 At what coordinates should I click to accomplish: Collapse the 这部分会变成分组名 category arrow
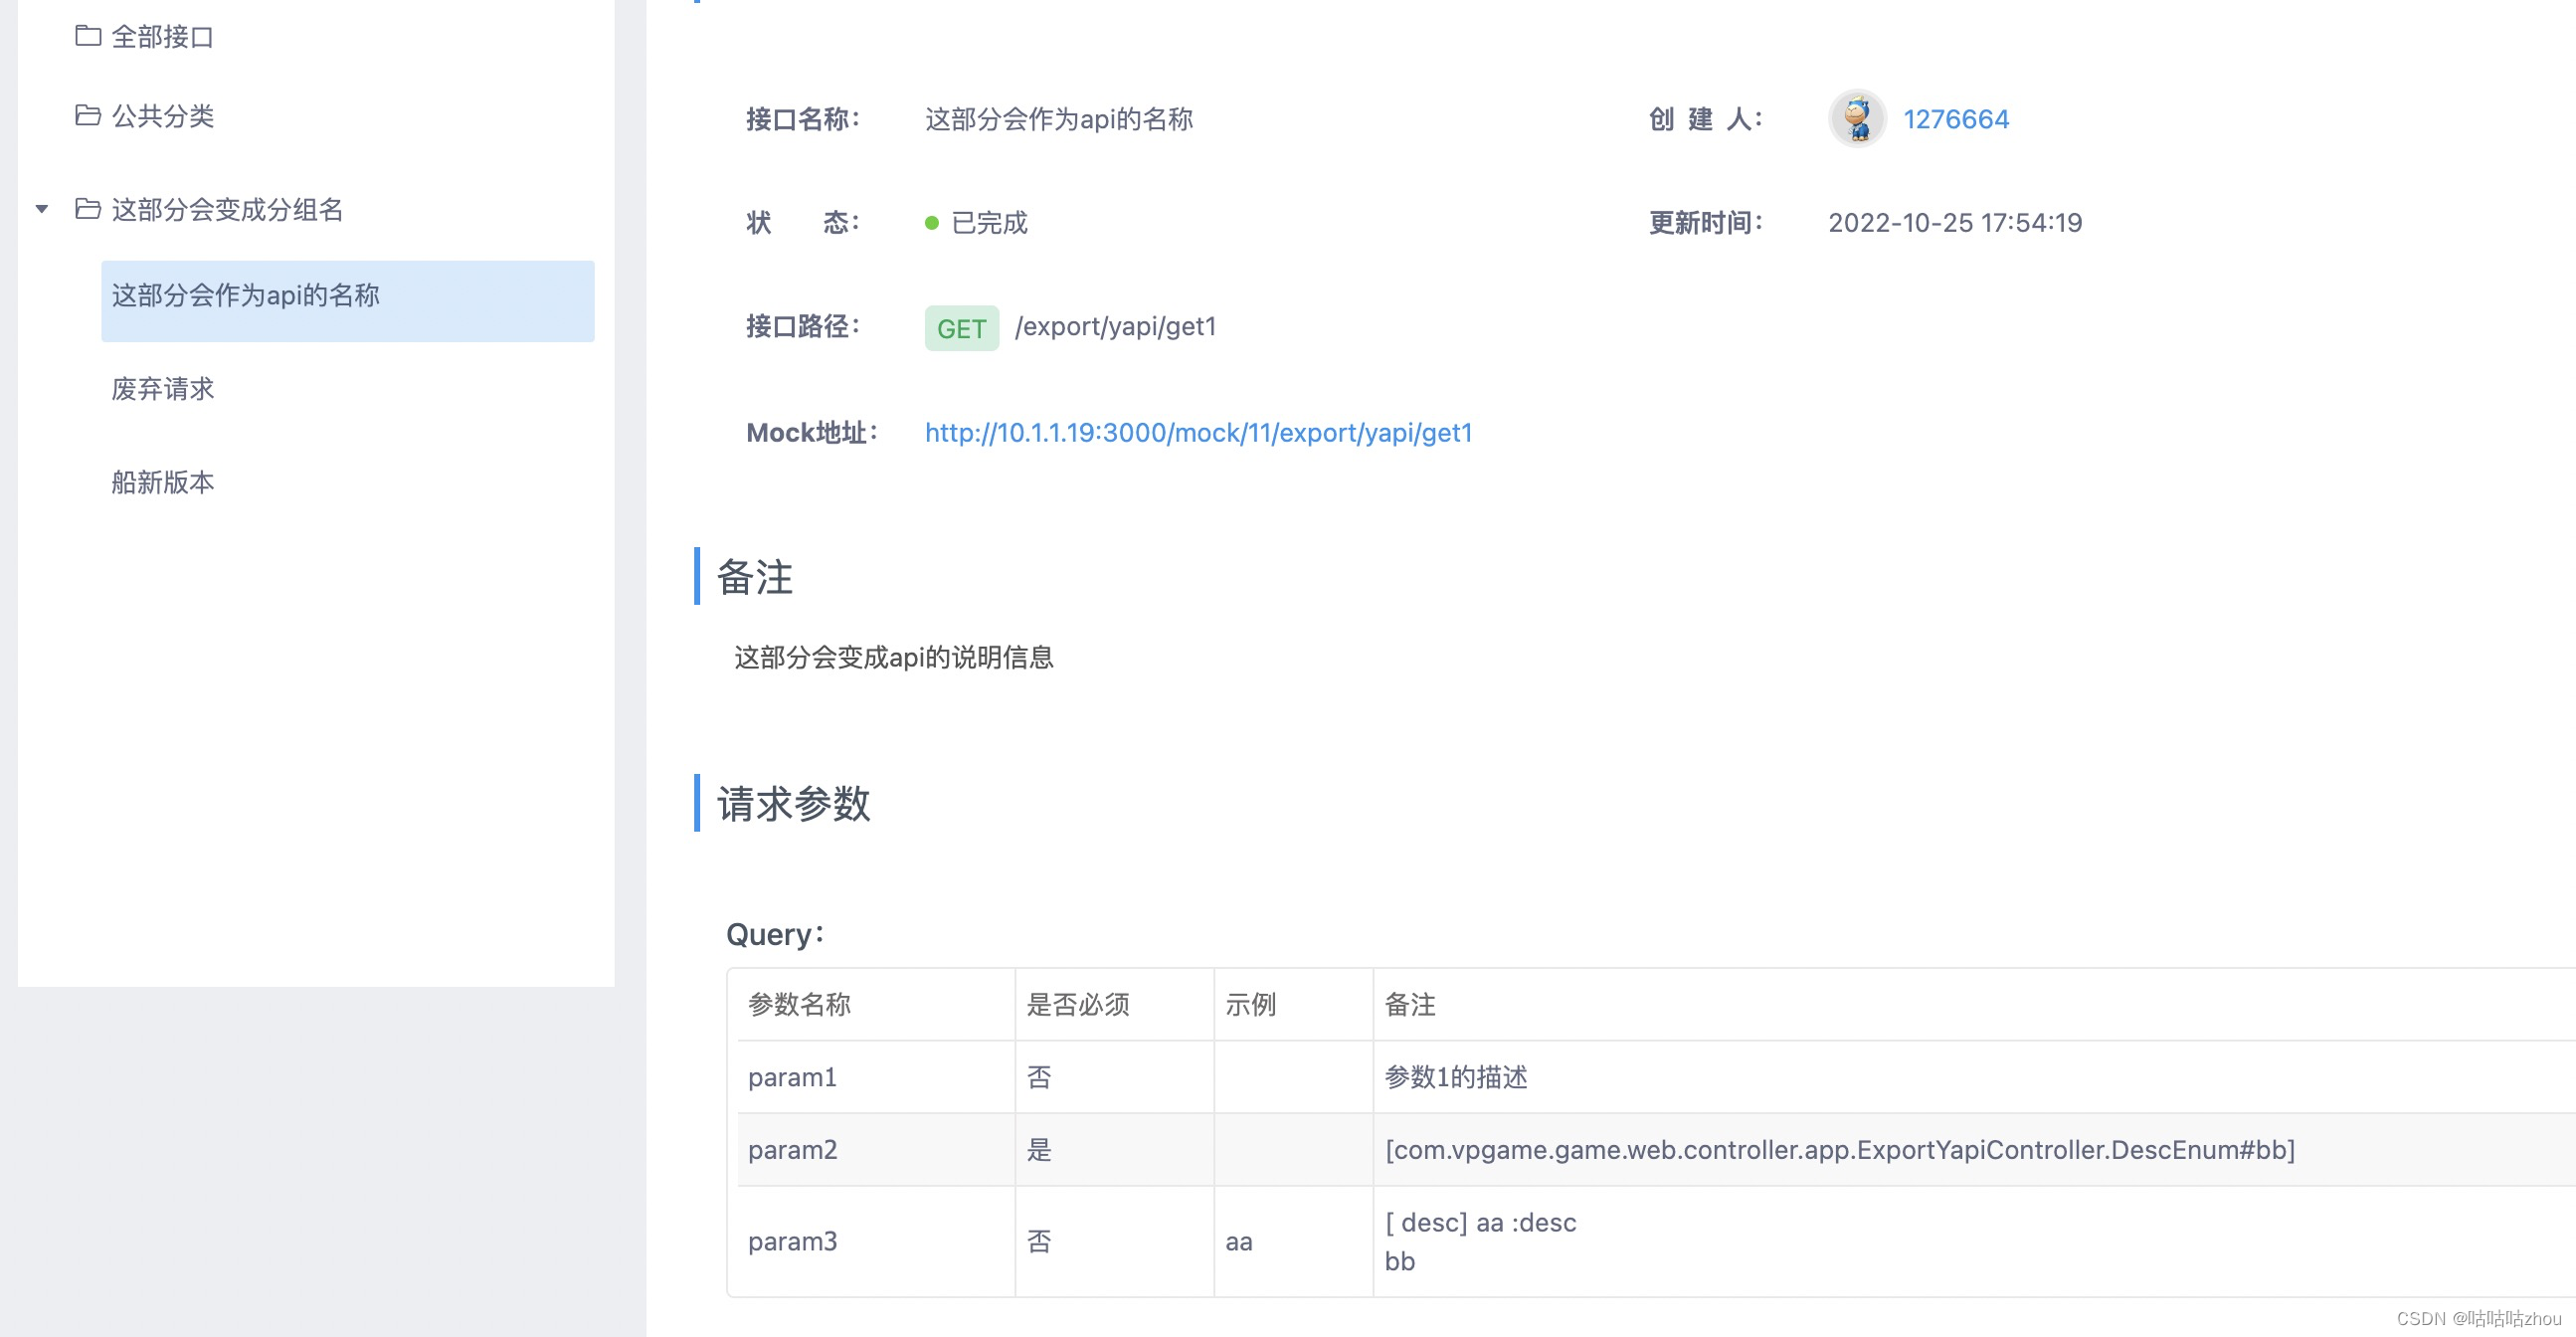pyautogui.click(x=42, y=209)
